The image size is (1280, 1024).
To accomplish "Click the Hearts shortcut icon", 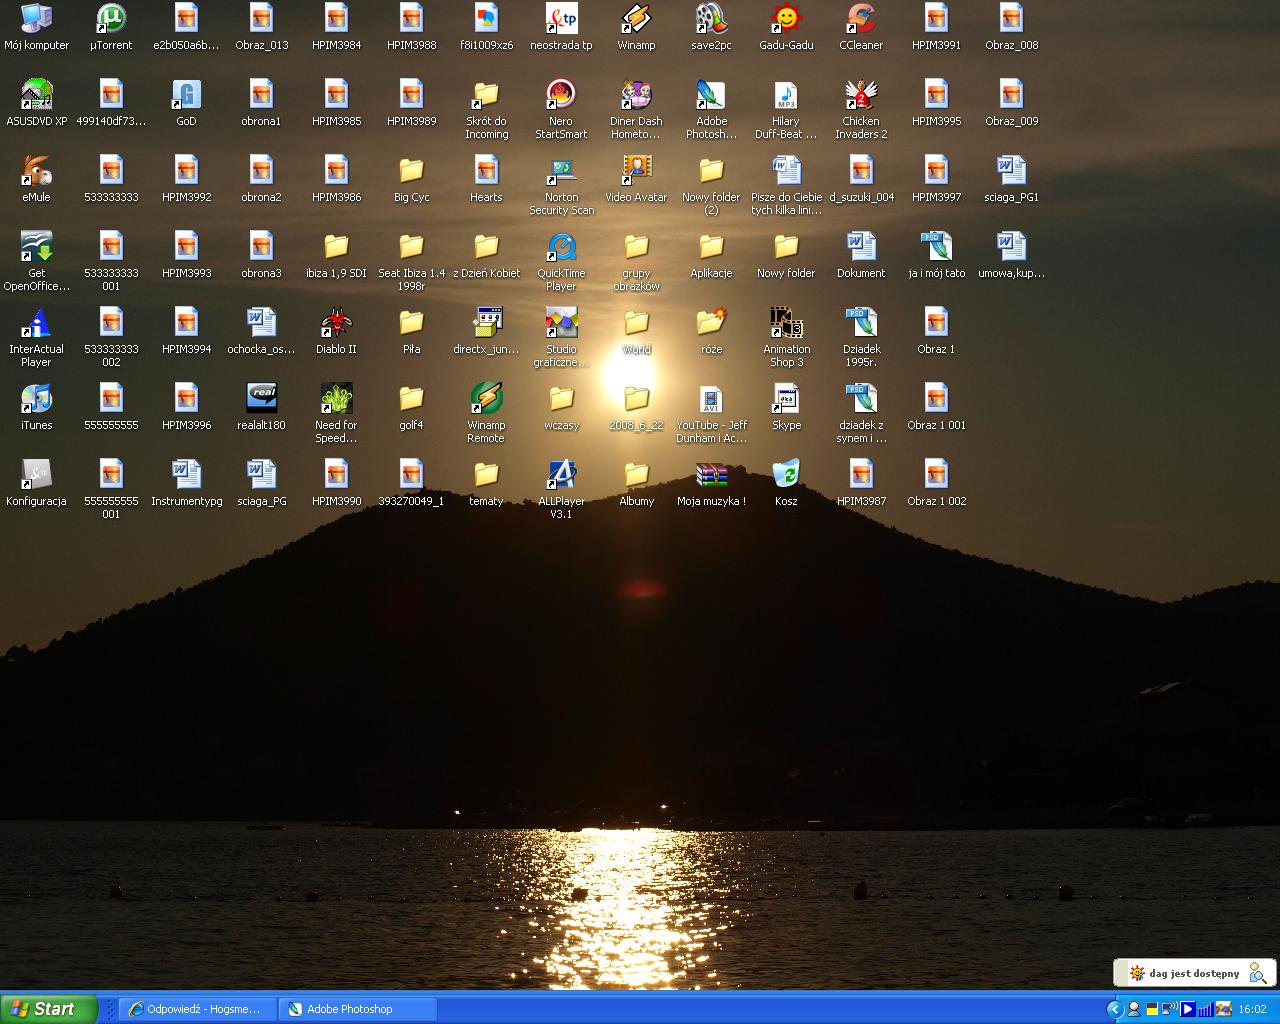I will pos(486,179).
